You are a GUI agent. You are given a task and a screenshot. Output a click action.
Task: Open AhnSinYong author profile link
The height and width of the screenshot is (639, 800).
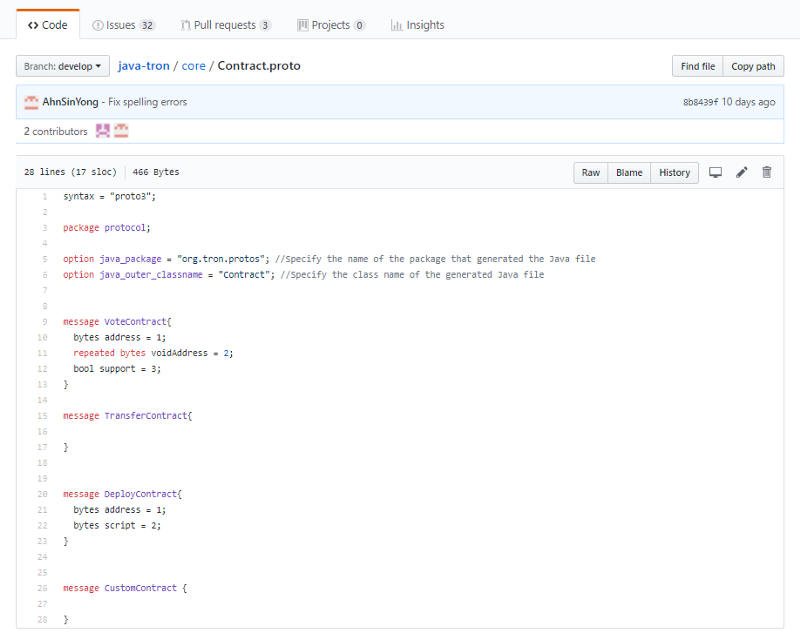click(70, 102)
